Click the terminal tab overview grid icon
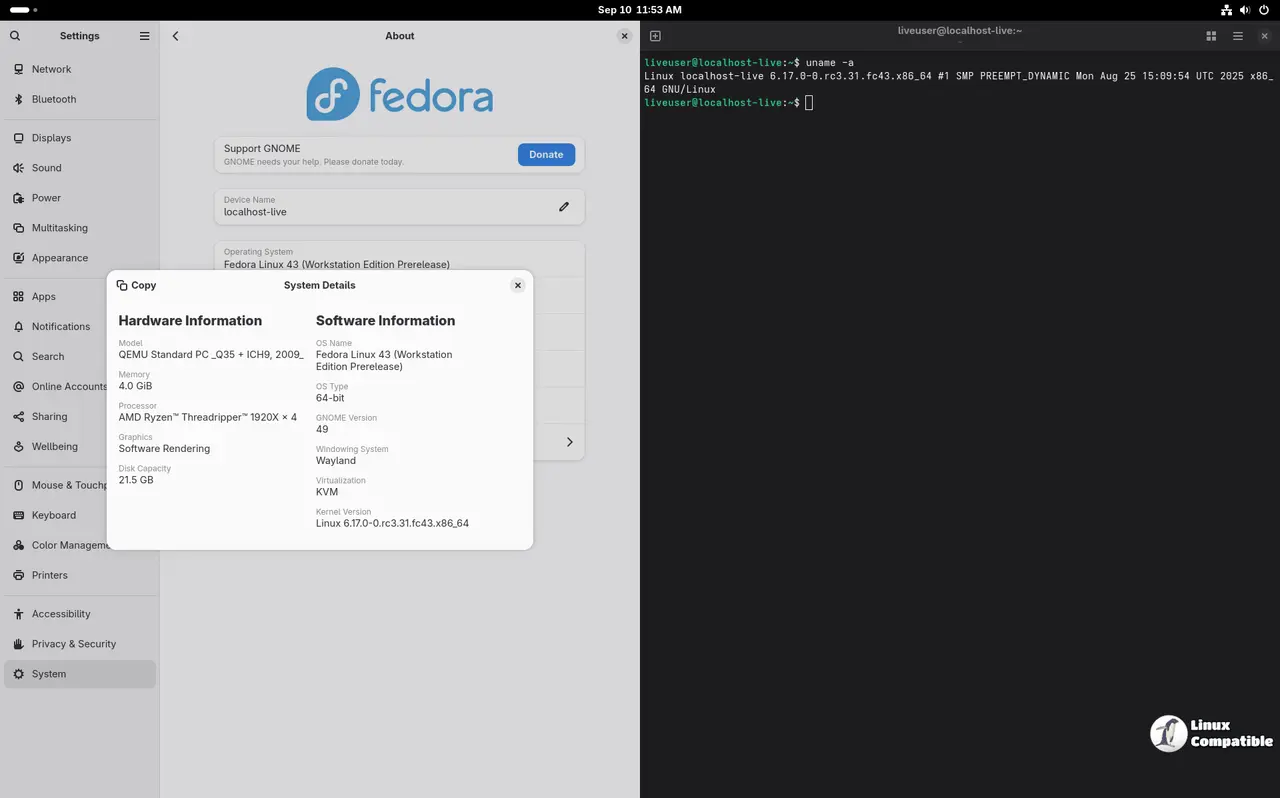The height and width of the screenshot is (798, 1280). pyautogui.click(x=1211, y=36)
